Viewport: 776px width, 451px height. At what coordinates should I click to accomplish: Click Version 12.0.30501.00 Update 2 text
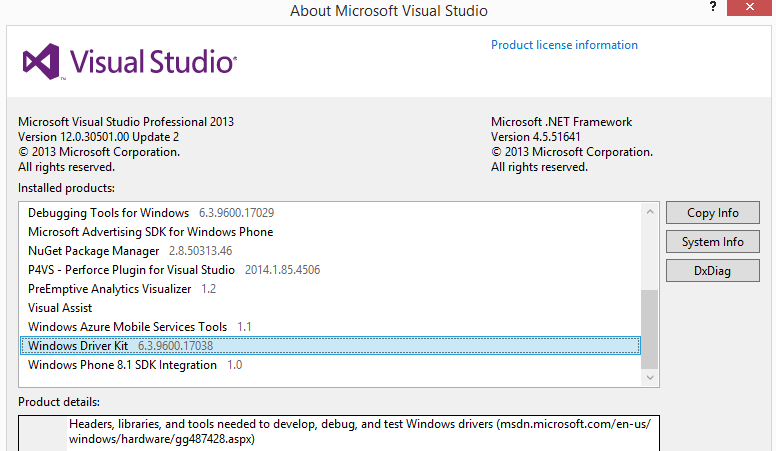point(98,137)
